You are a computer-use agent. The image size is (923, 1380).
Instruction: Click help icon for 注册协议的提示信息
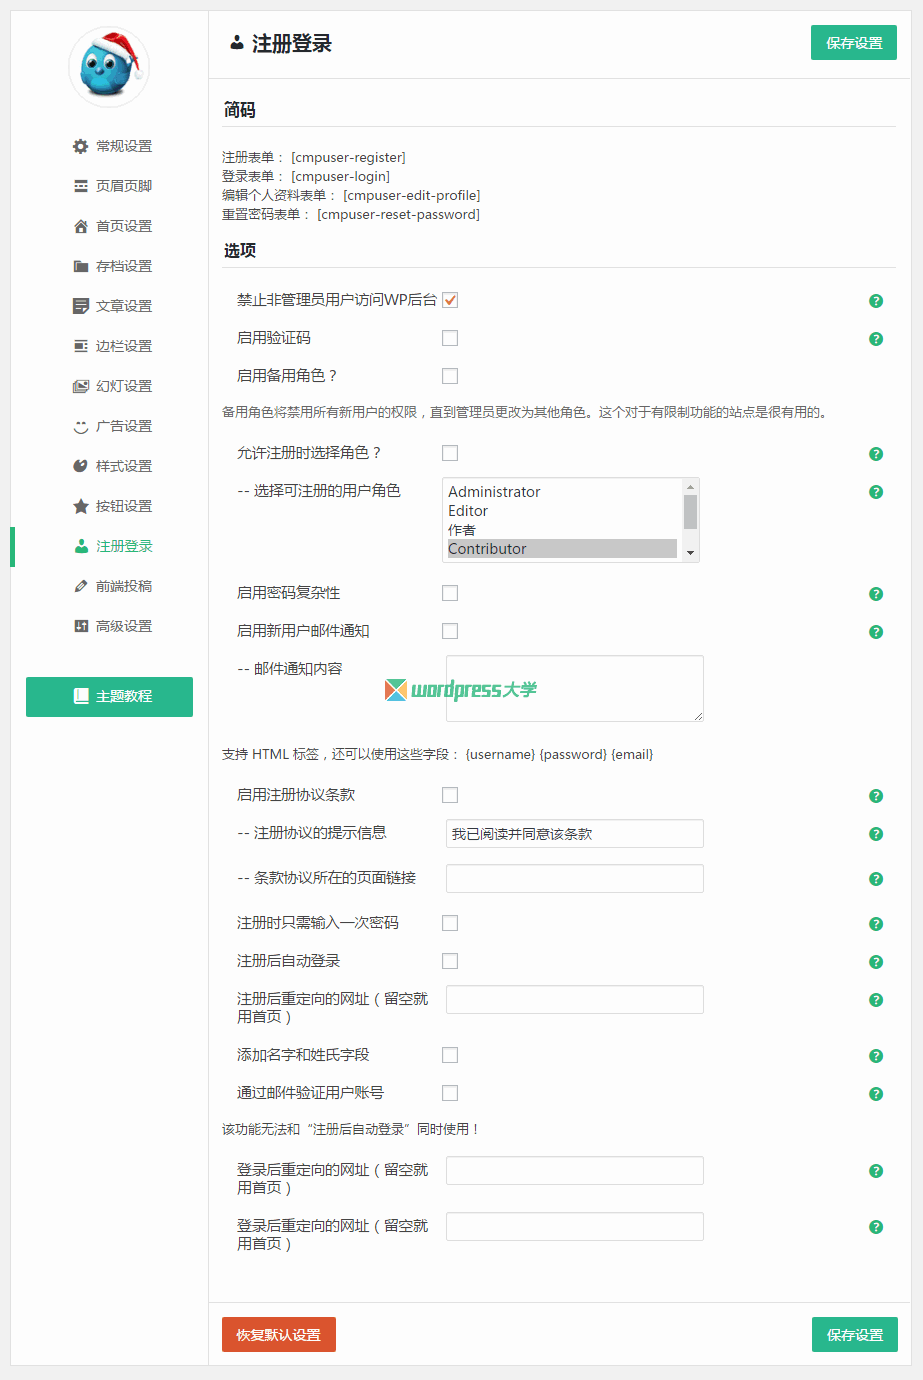pos(876,834)
